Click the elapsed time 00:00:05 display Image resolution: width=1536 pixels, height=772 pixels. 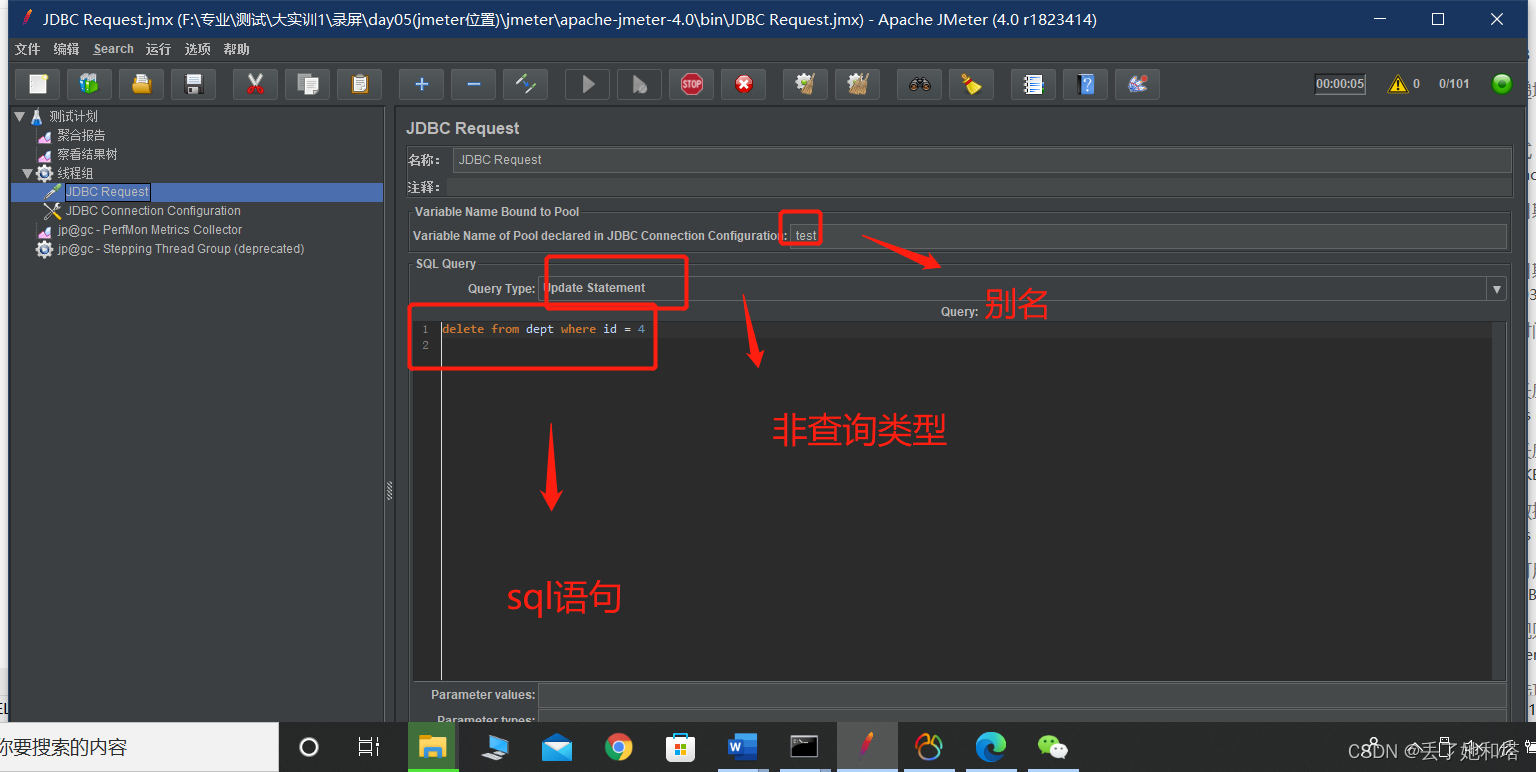1340,84
